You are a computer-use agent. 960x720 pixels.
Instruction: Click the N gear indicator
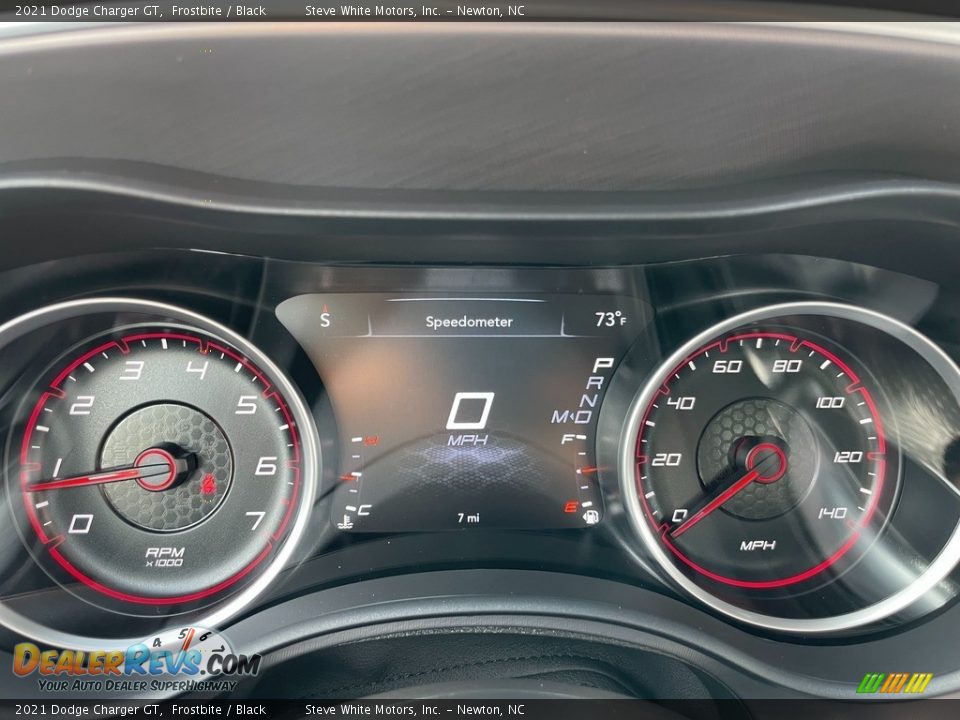click(588, 400)
